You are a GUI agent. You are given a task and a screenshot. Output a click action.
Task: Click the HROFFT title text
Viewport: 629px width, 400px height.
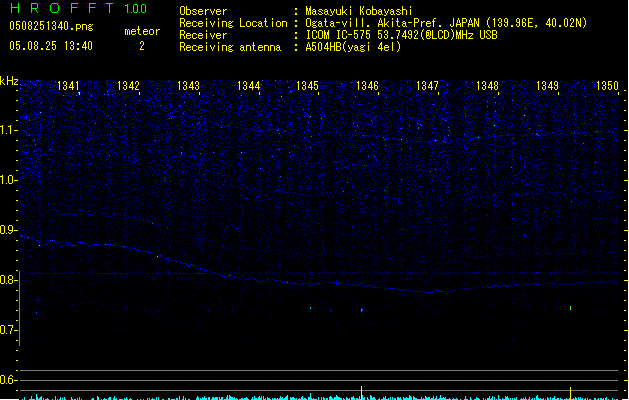pos(59,9)
